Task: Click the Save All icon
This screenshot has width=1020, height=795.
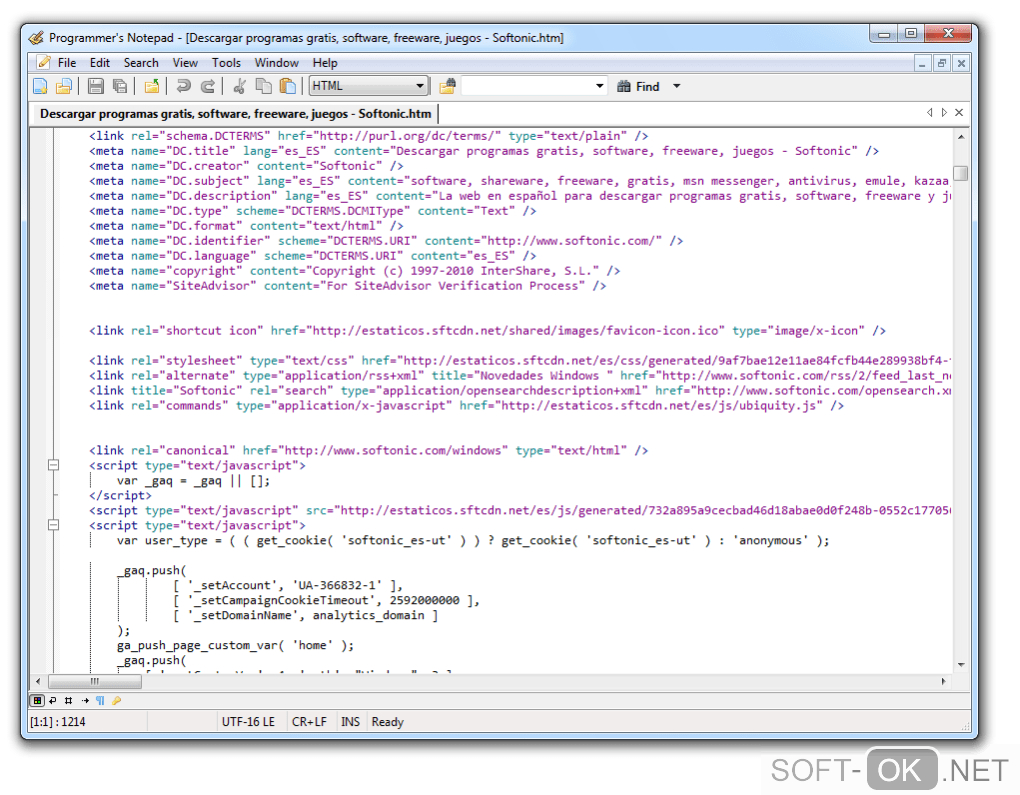Action: click(x=120, y=87)
